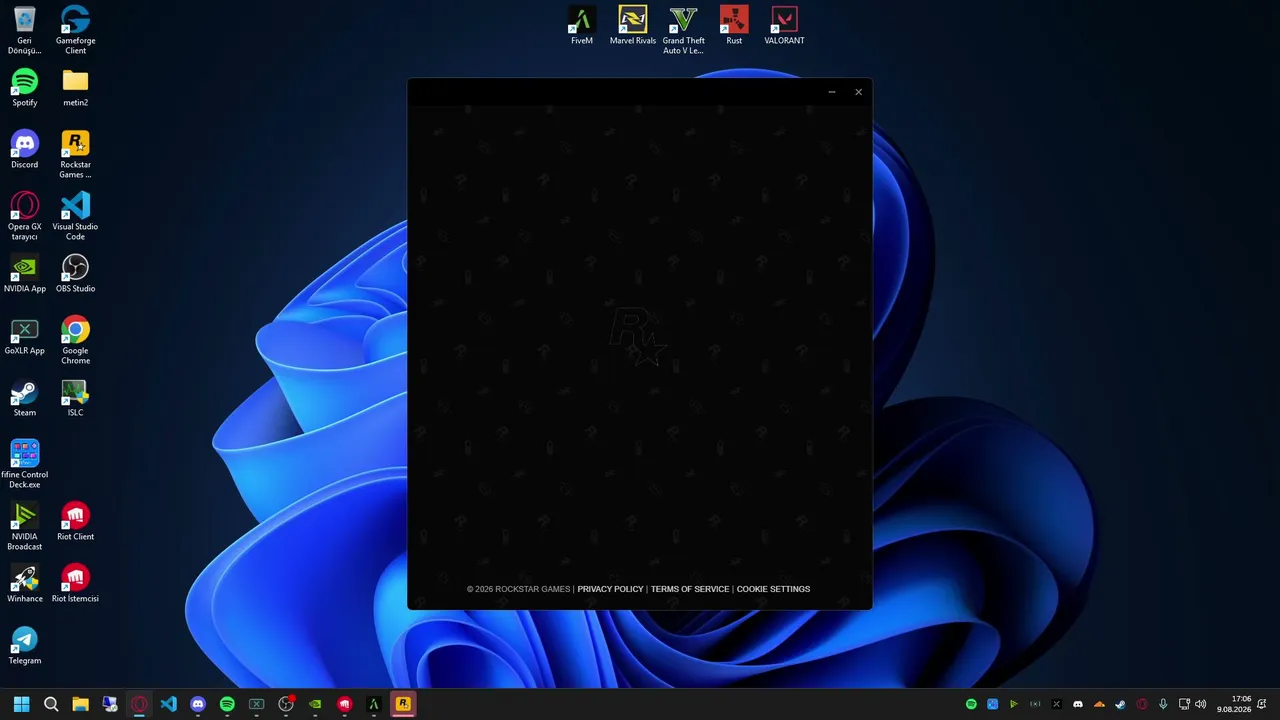Select the Riot Client desktop shortcut
The width and height of the screenshot is (1280, 720).
(75, 522)
